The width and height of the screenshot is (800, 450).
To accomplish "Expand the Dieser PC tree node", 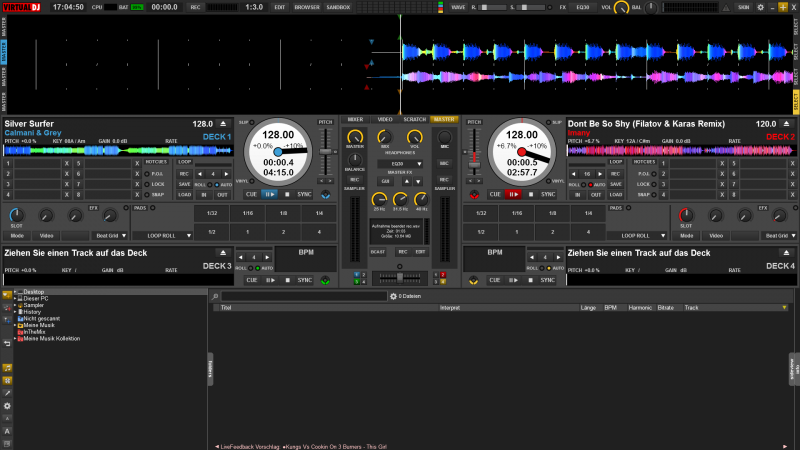I will [x=15, y=298].
